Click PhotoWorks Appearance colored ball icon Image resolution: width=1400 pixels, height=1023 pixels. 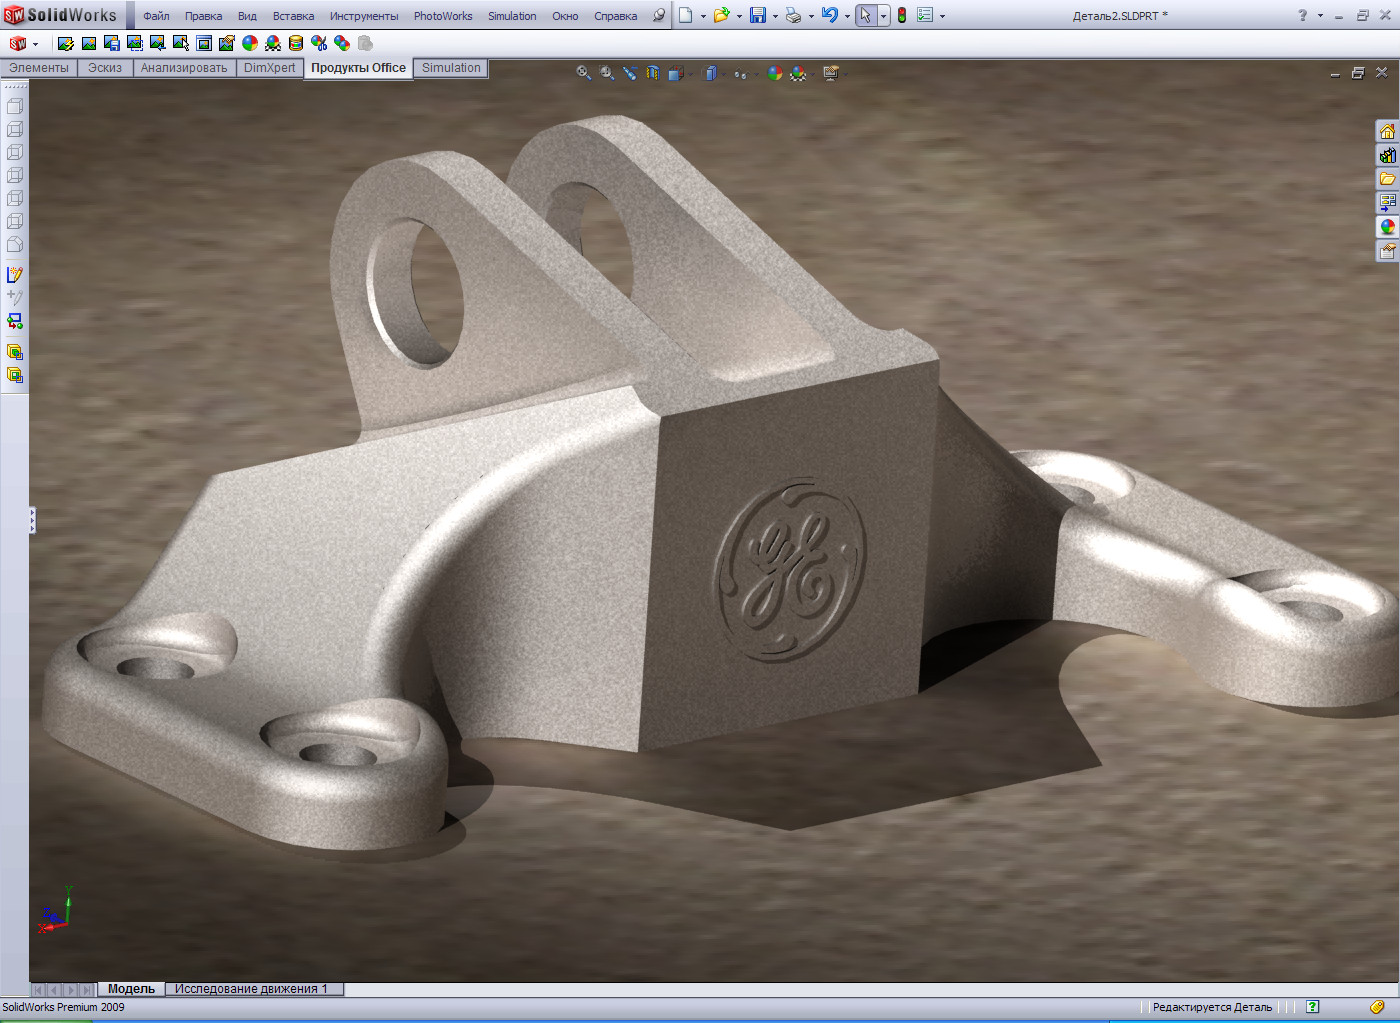(x=250, y=43)
